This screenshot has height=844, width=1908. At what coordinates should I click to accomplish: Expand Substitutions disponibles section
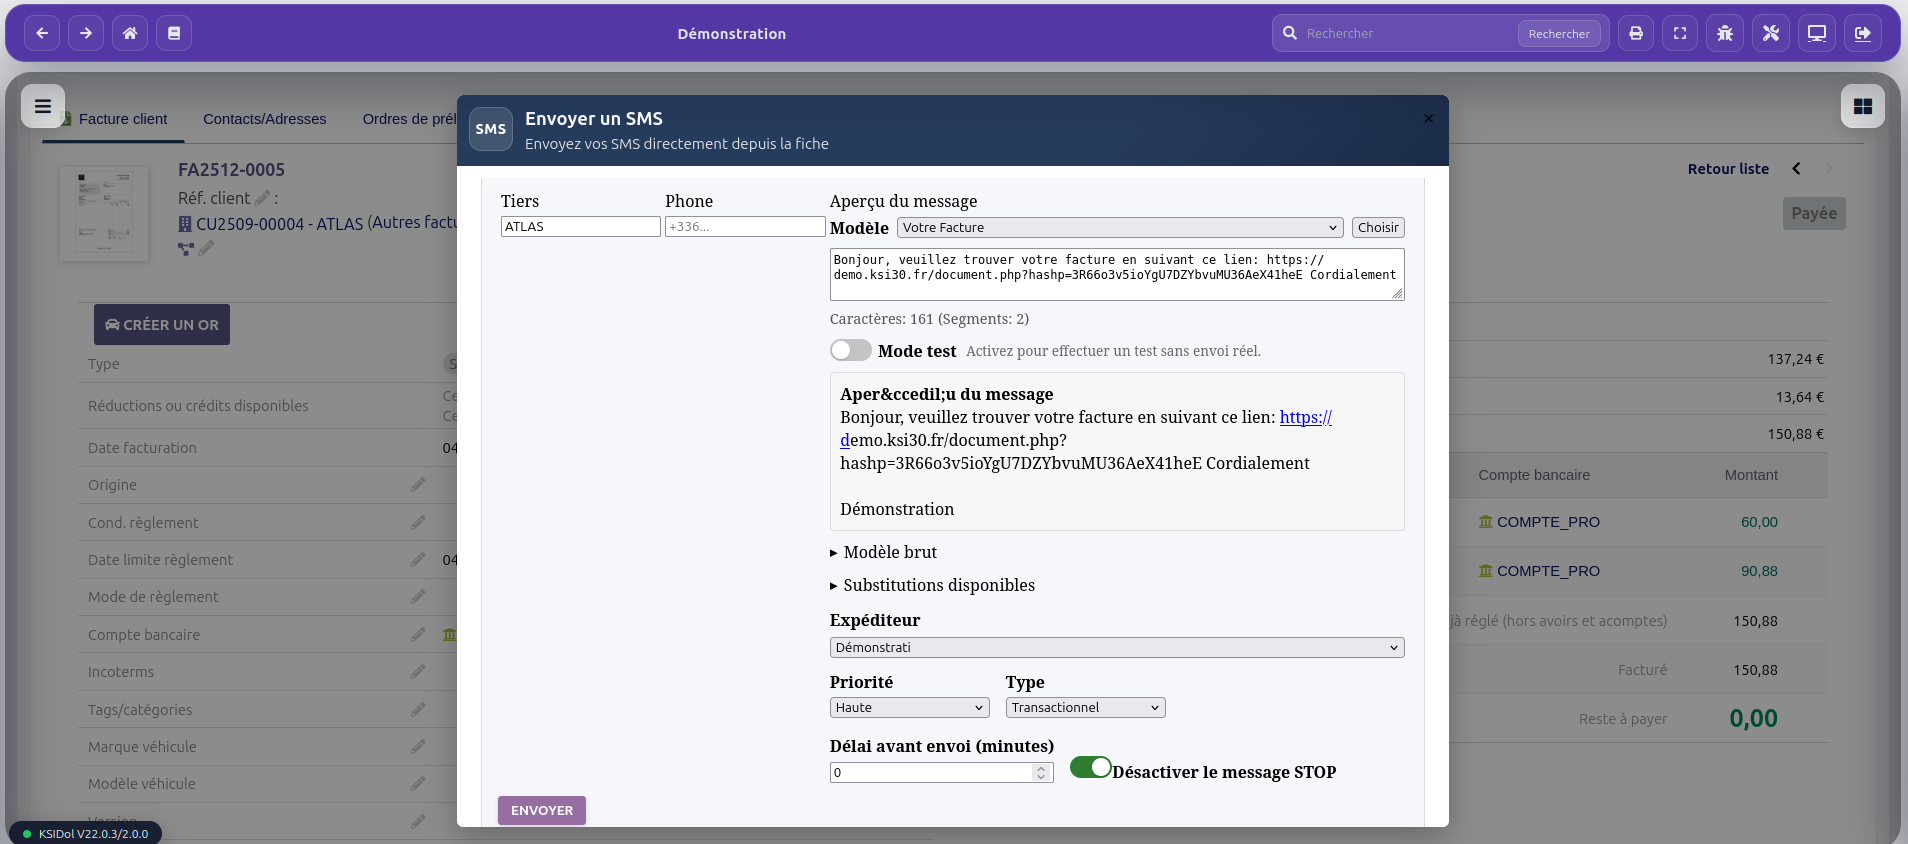click(x=938, y=585)
